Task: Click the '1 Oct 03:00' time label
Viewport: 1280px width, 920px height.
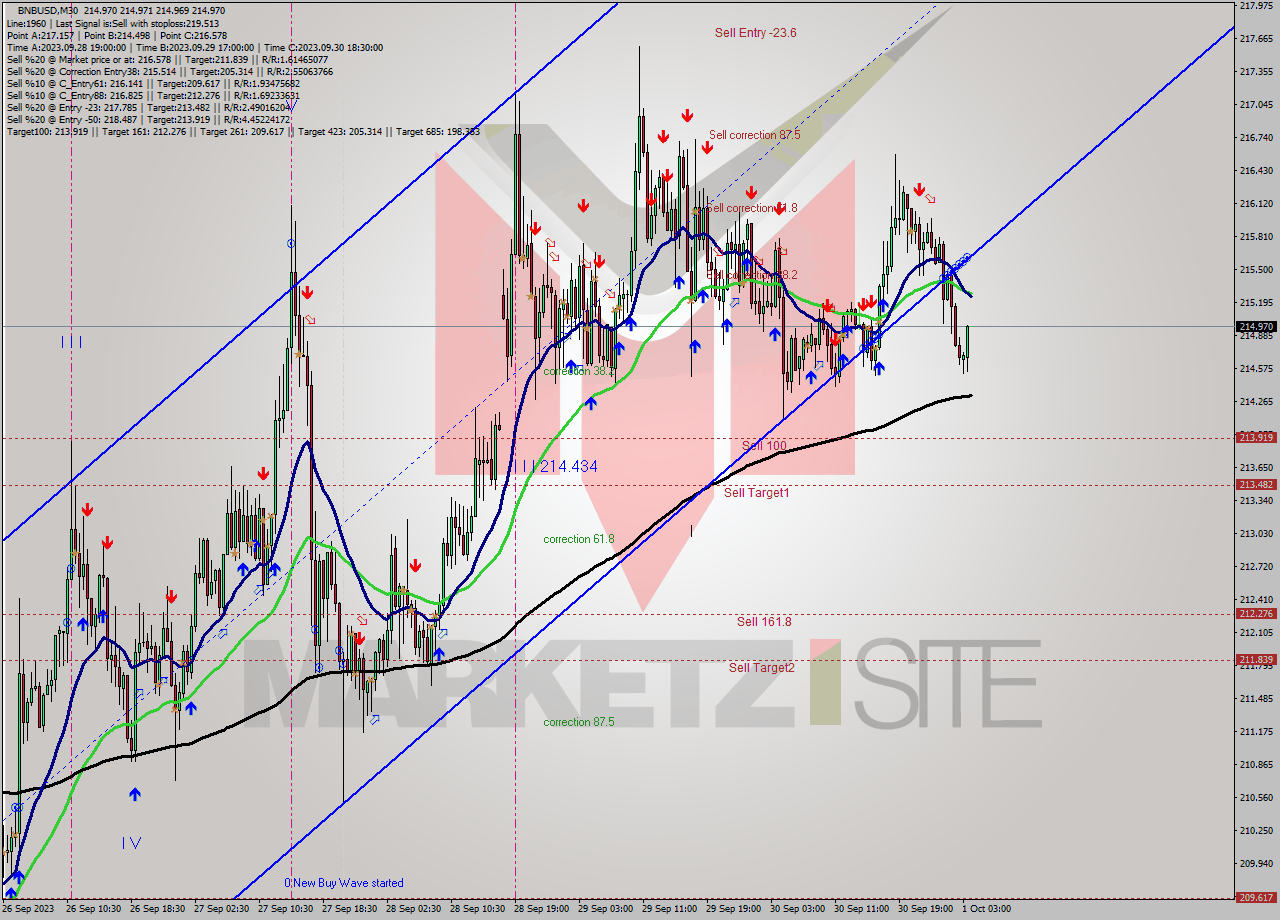Action: [986, 909]
